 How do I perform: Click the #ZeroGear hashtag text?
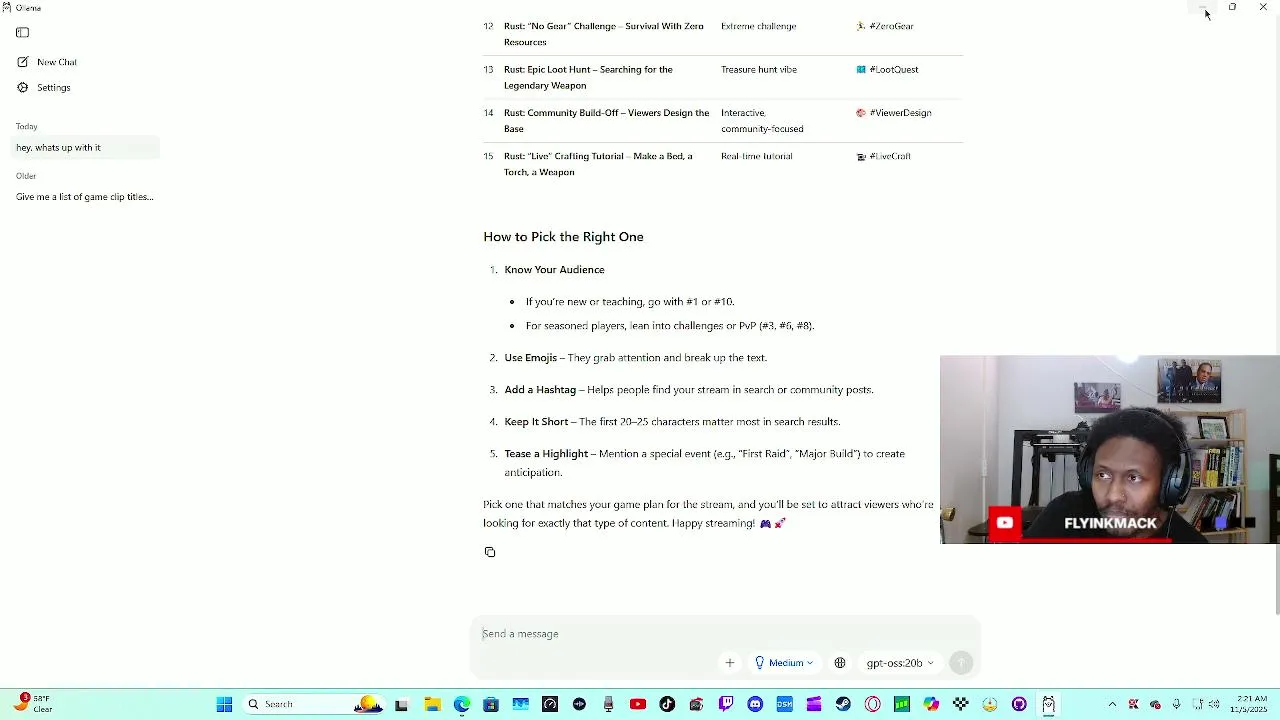click(891, 26)
